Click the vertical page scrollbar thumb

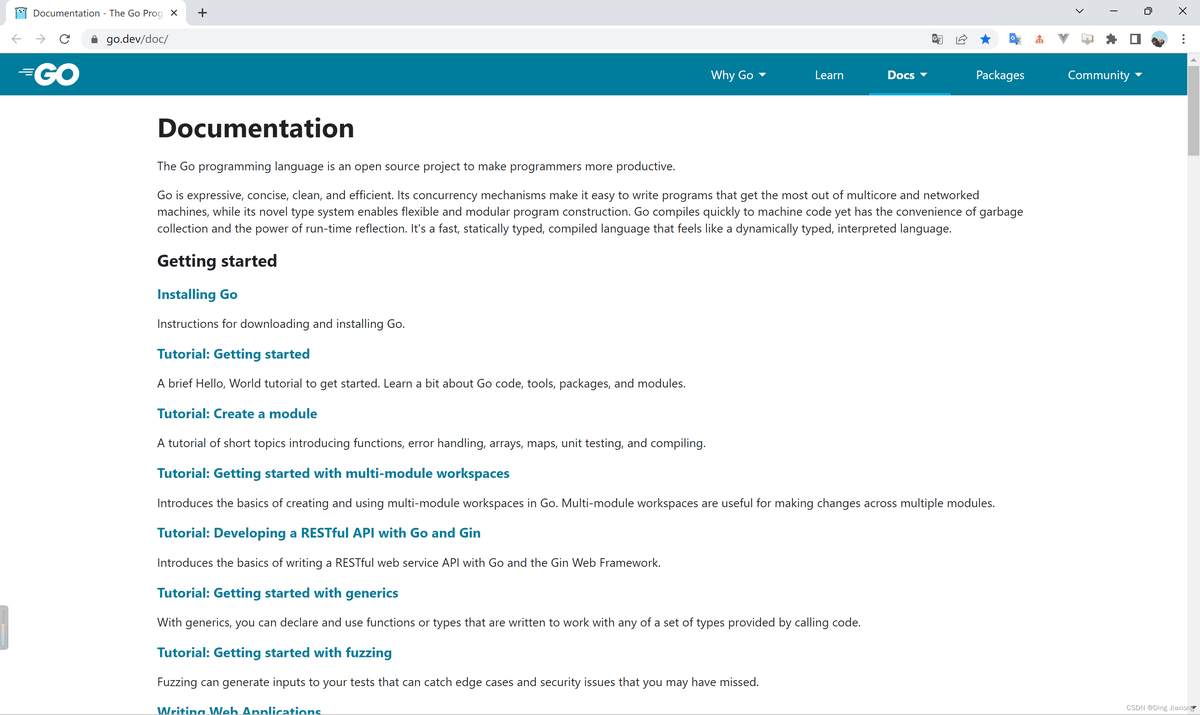click(x=1193, y=111)
